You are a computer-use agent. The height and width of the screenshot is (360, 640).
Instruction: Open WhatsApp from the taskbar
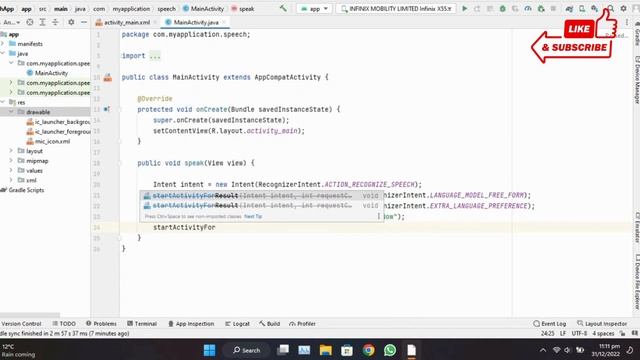[x=390, y=350]
